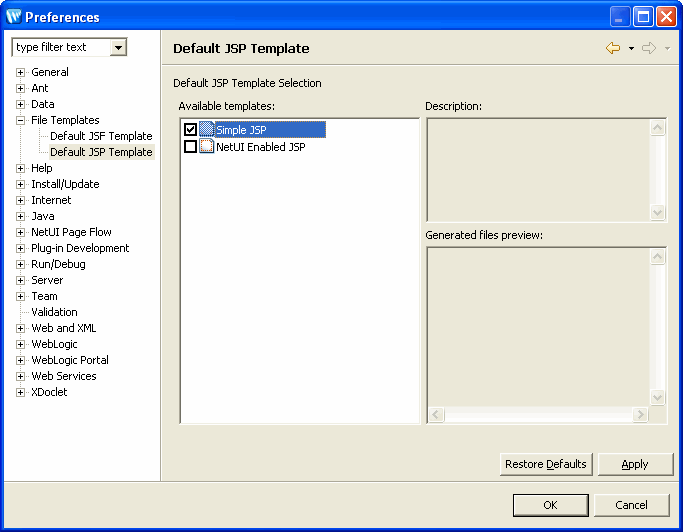
Task: Close the Preferences window
Action: point(666,17)
